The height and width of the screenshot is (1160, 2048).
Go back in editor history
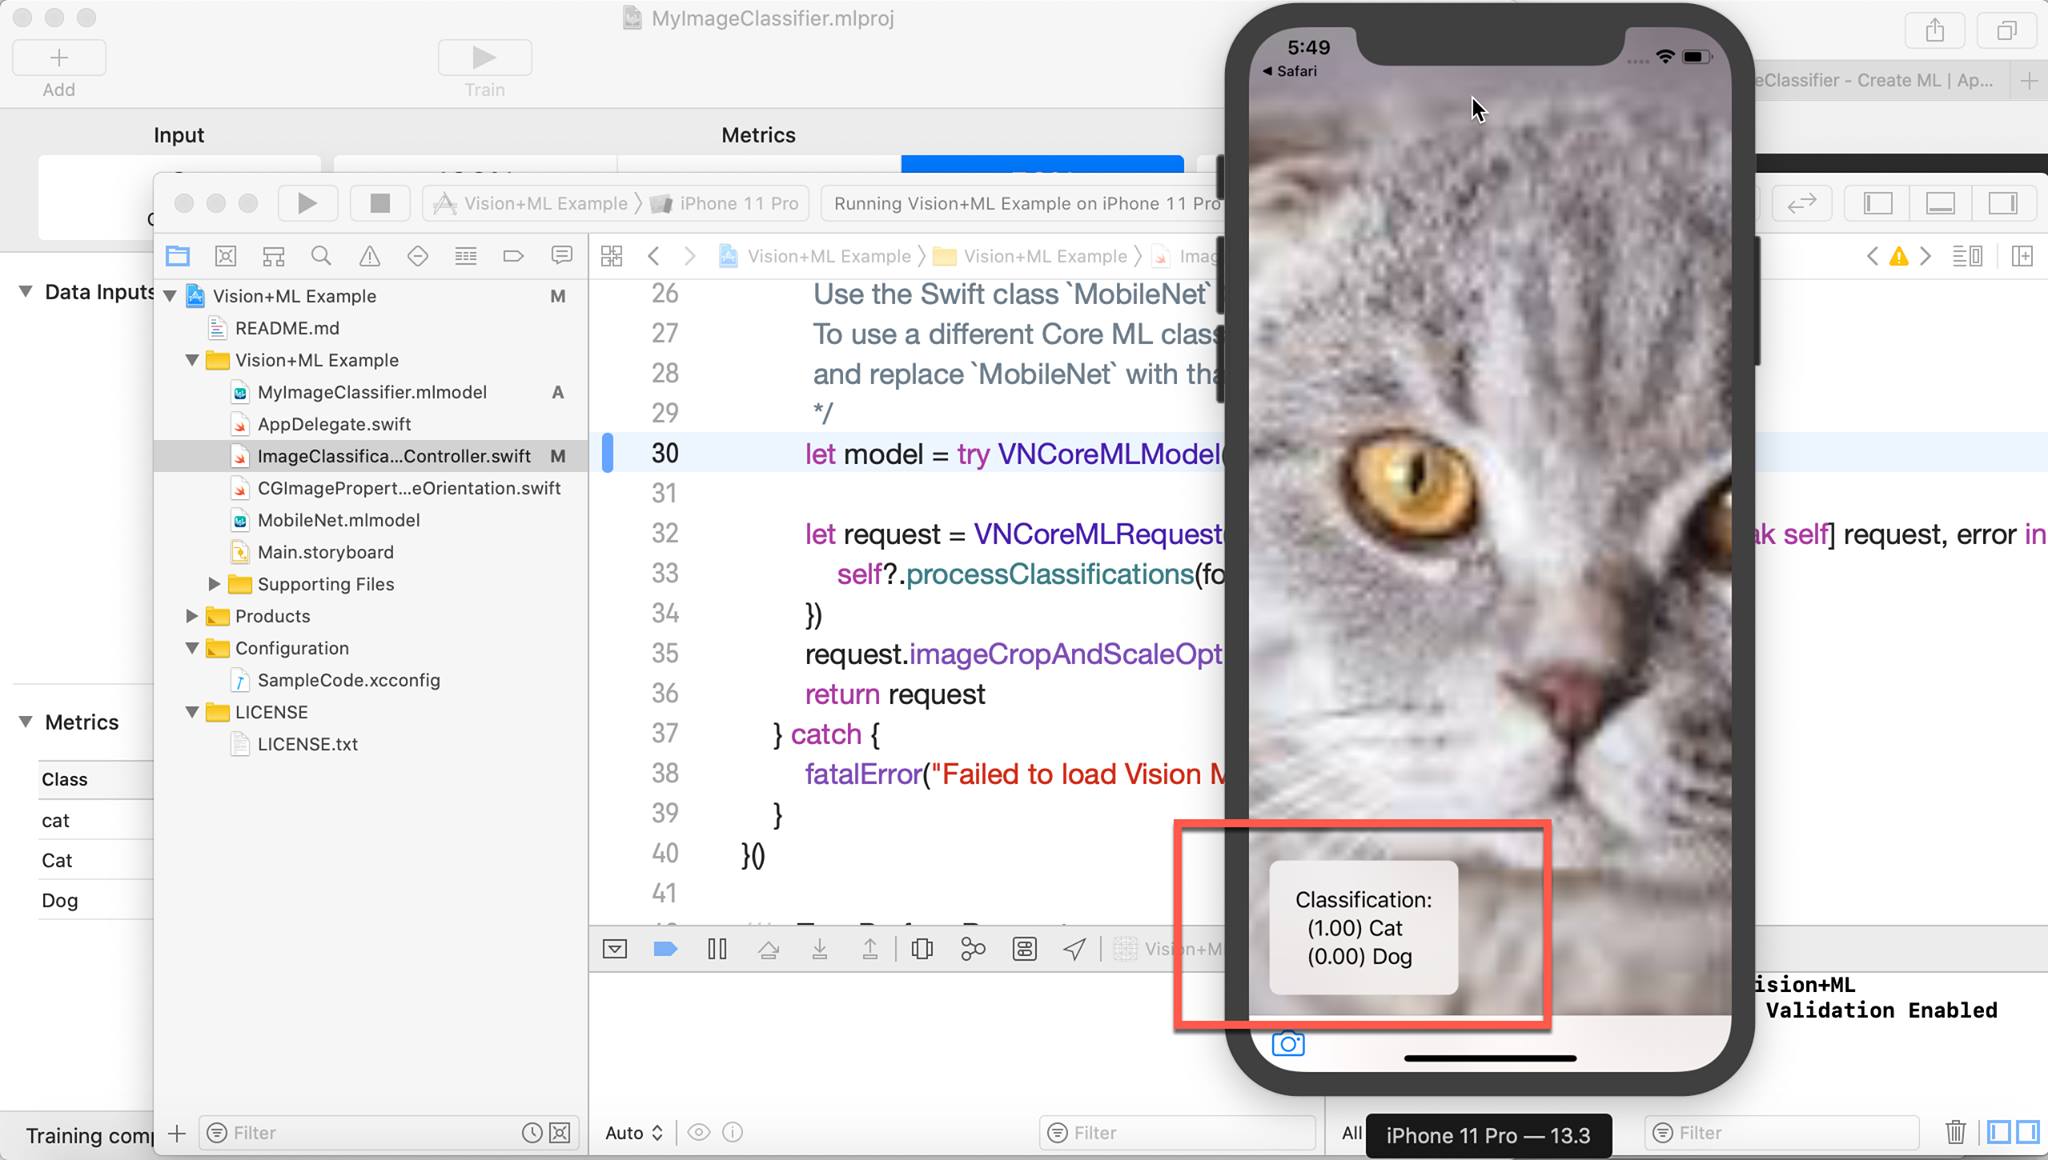[x=654, y=256]
